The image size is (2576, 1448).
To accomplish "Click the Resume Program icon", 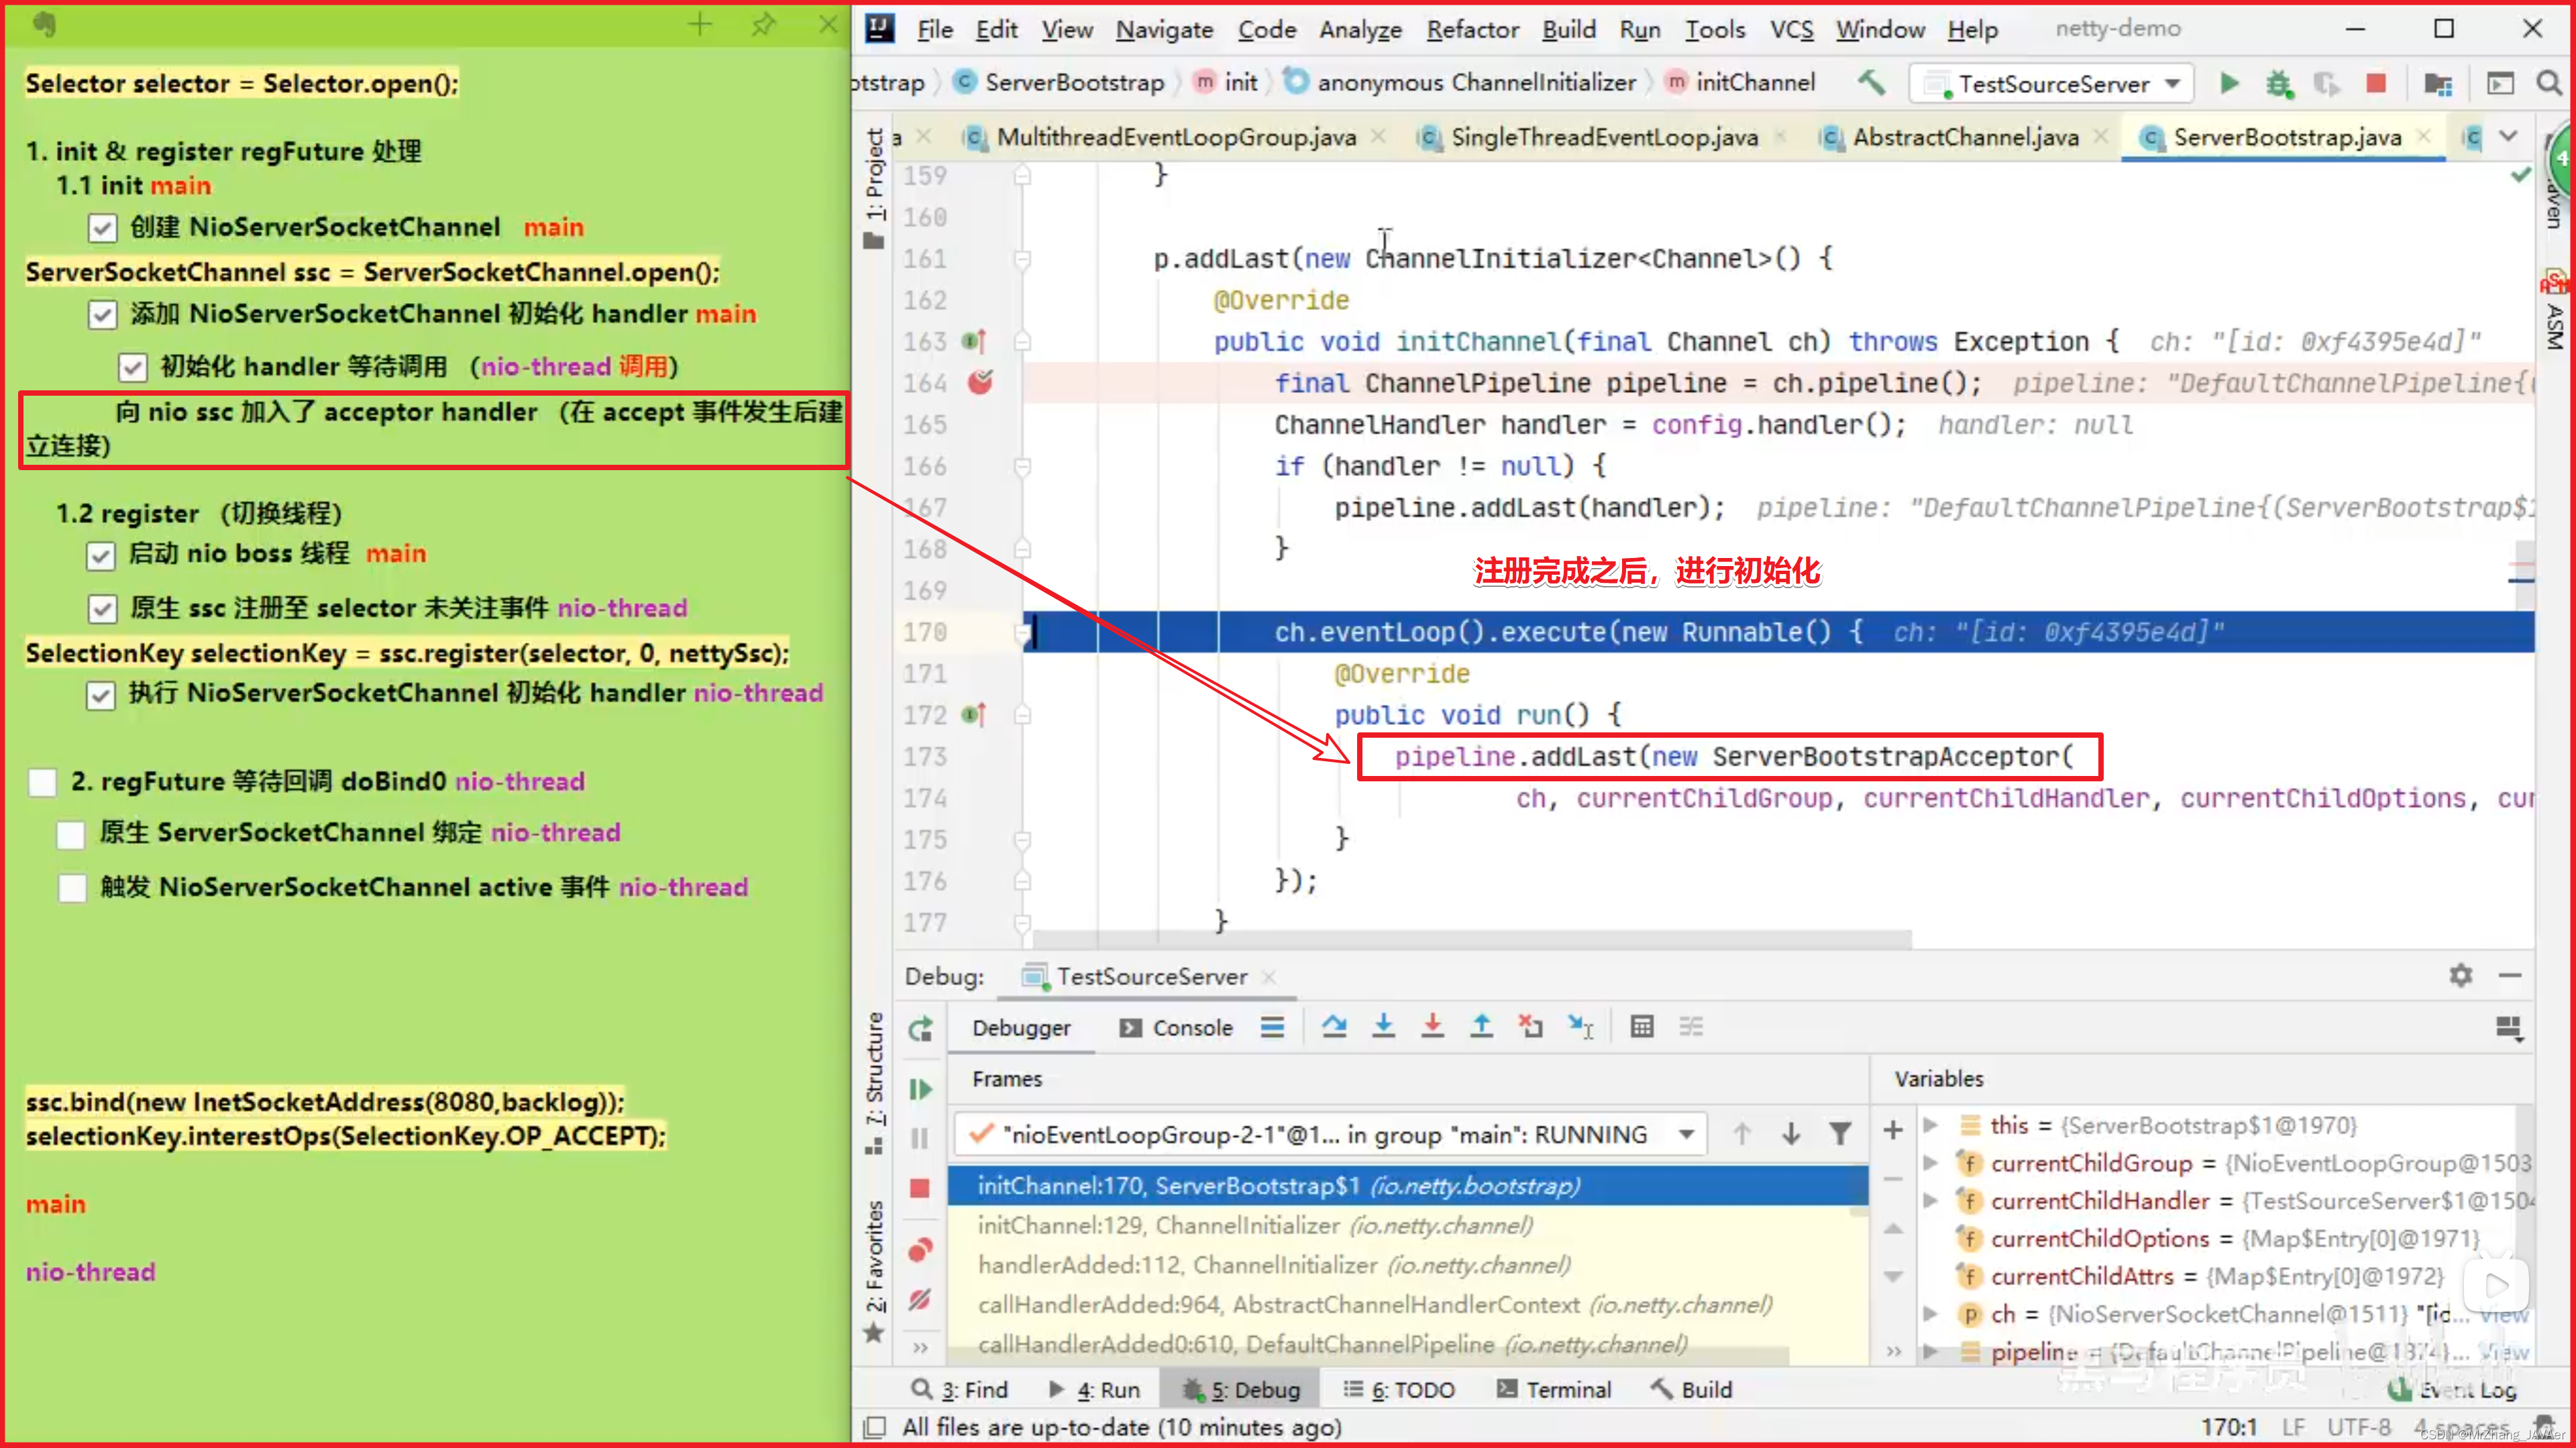I will point(920,1089).
